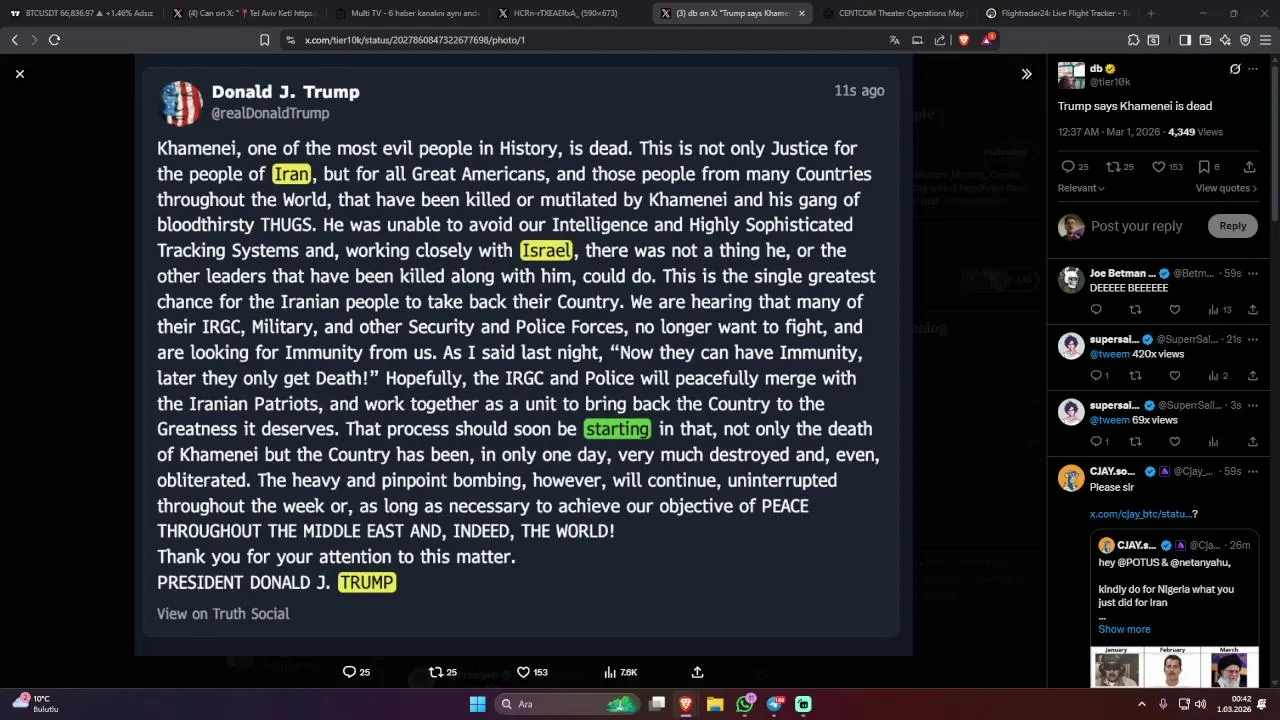The height and width of the screenshot is (720, 1280).
Task: Open File Explorer from the taskbar
Action: [x=715, y=704]
